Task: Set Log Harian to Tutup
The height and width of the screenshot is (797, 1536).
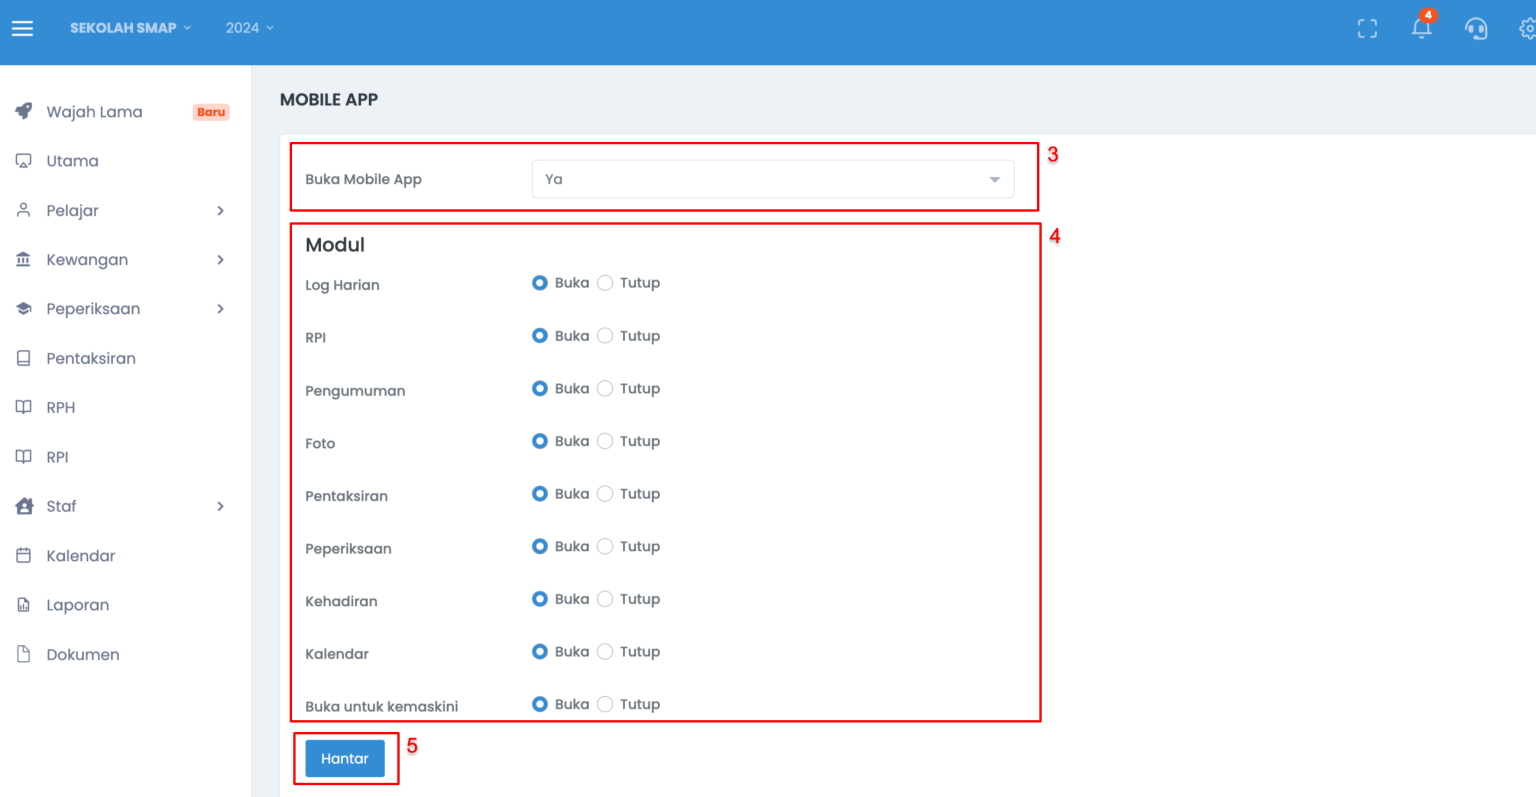Action: [605, 283]
